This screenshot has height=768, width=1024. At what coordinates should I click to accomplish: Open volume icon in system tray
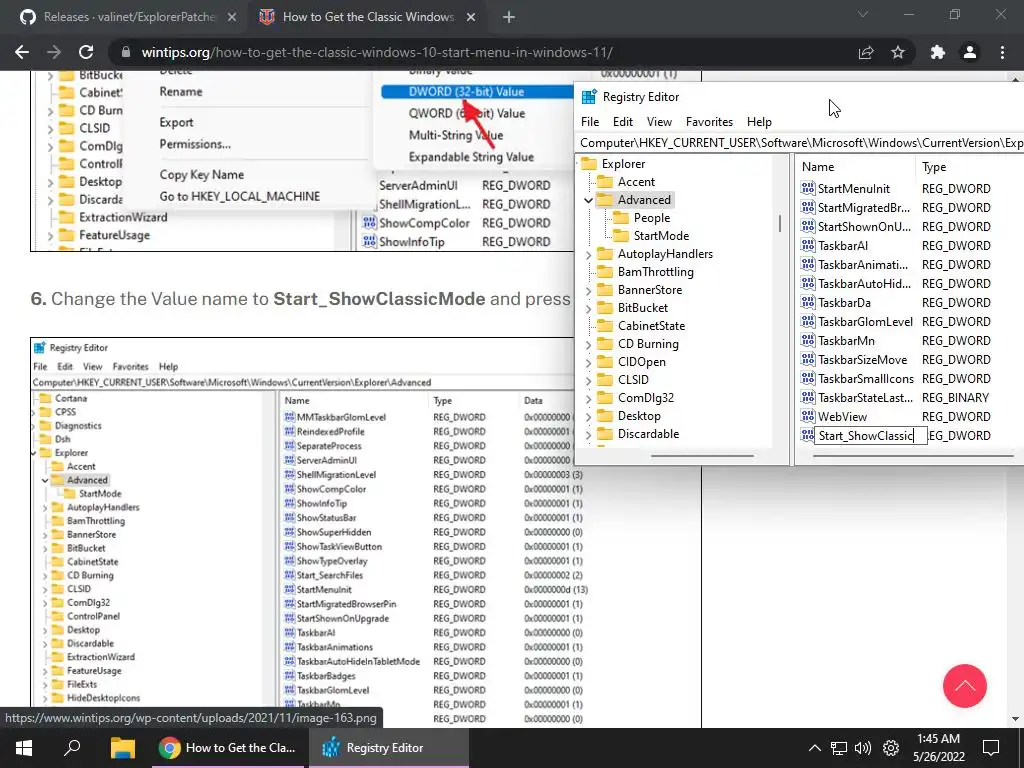[863, 748]
